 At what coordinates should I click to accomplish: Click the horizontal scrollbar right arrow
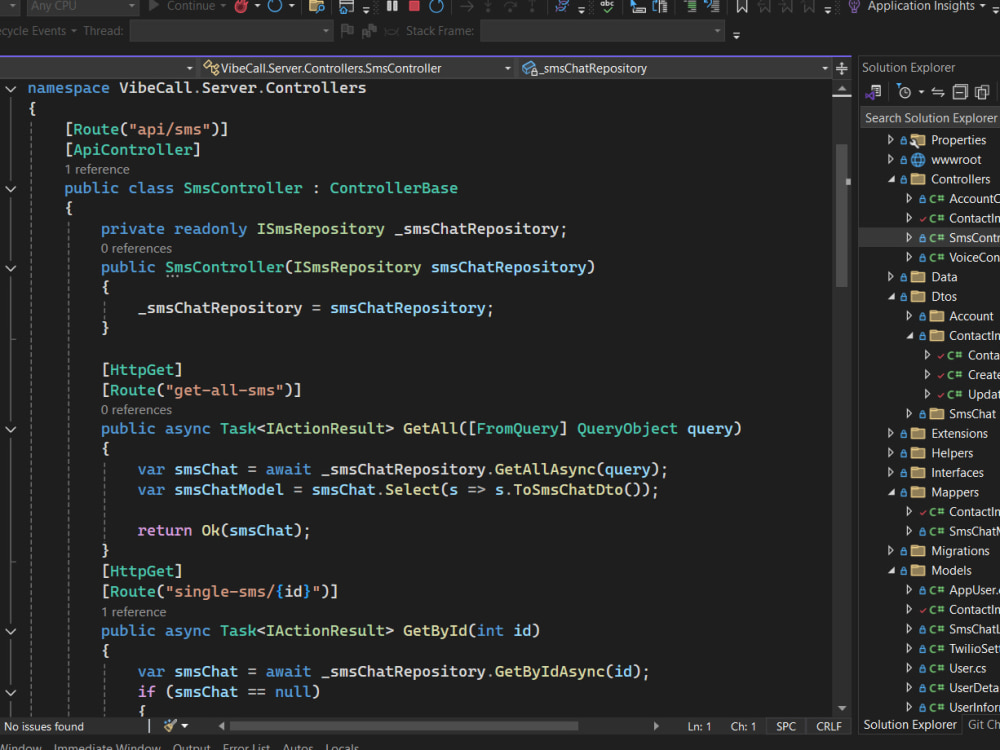(656, 726)
